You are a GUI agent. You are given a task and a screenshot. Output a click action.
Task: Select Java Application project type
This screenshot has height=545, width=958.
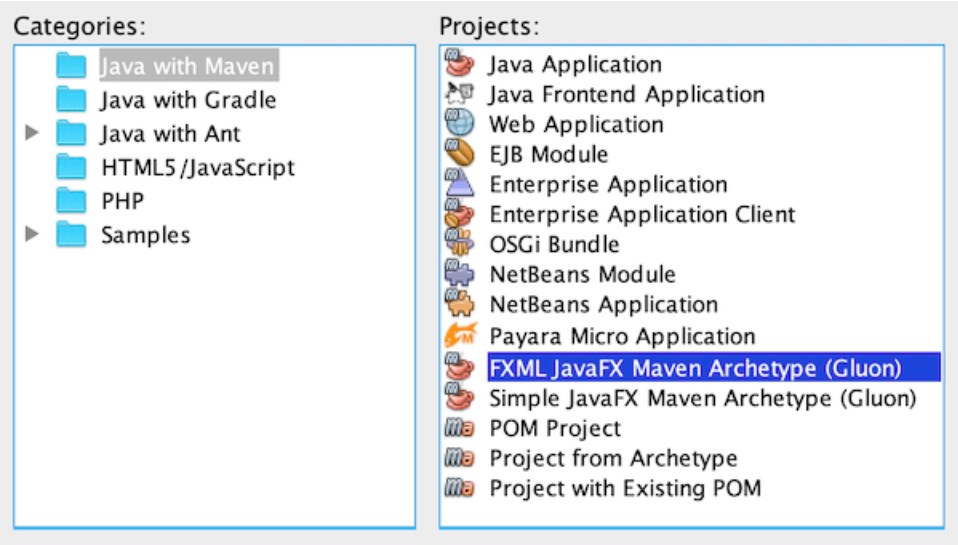(575, 64)
